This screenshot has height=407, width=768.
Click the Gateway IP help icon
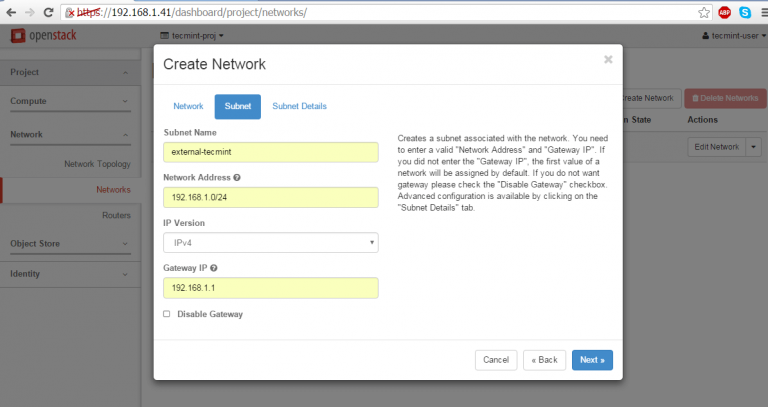[215, 268]
